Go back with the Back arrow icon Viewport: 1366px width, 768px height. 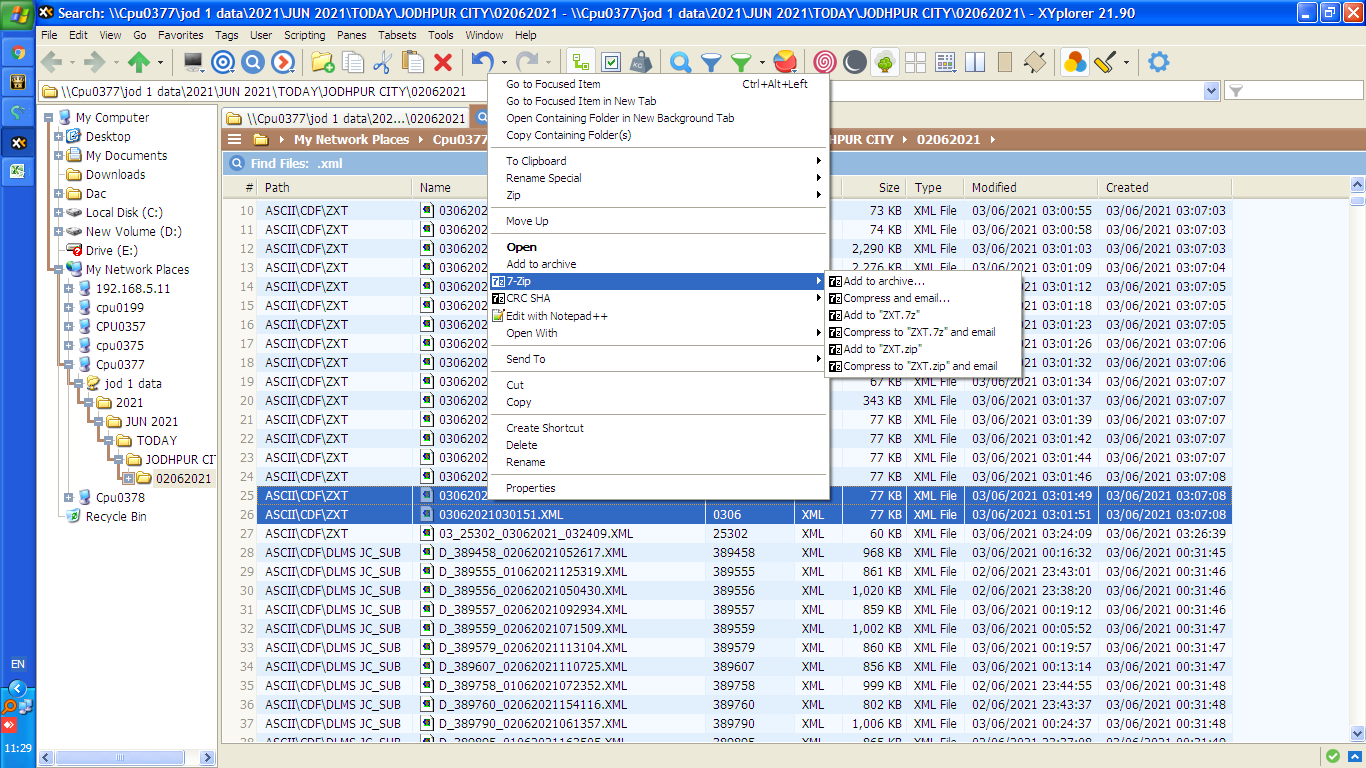(51, 63)
